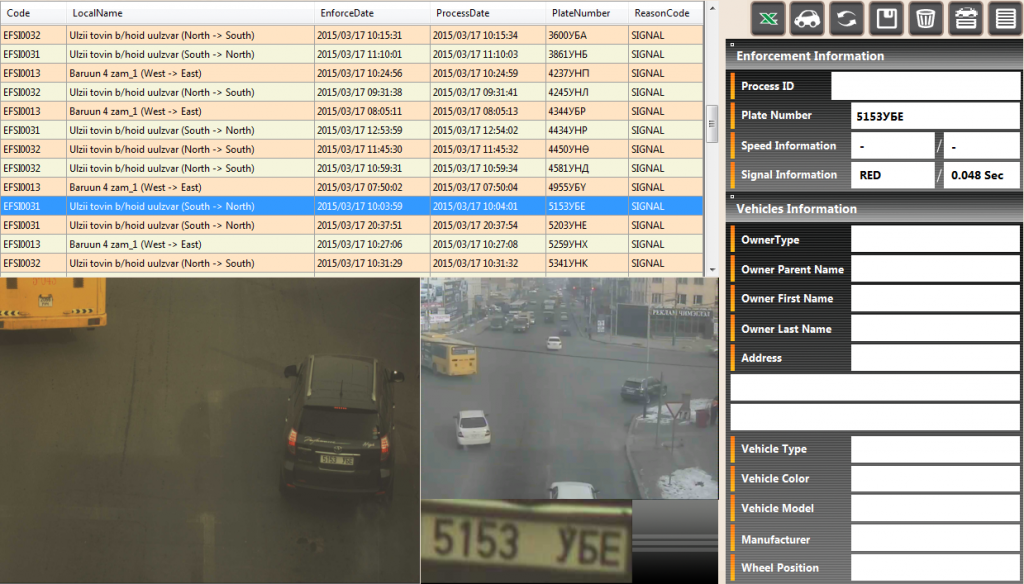Click the cropped license plate image
The height and width of the screenshot is (584, 1024).
tap(526, 541)
